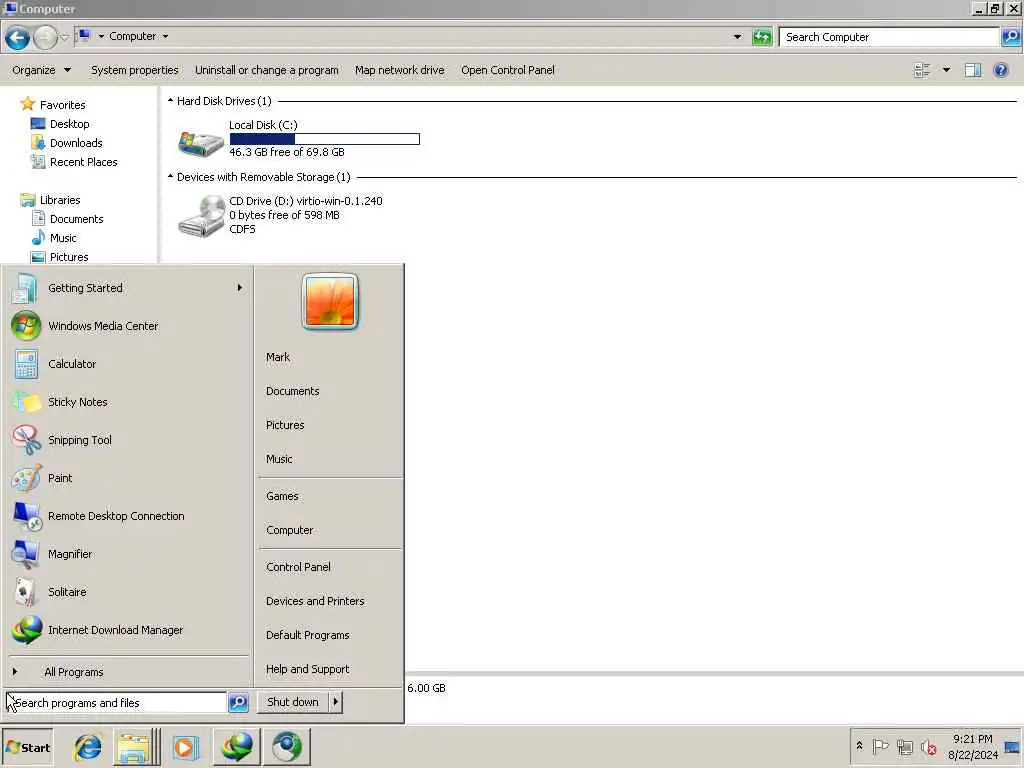This screenshot has width=1024, height=768.
Task: Select the Local Disk (C:) drive icon
Action: click(200, 142)
